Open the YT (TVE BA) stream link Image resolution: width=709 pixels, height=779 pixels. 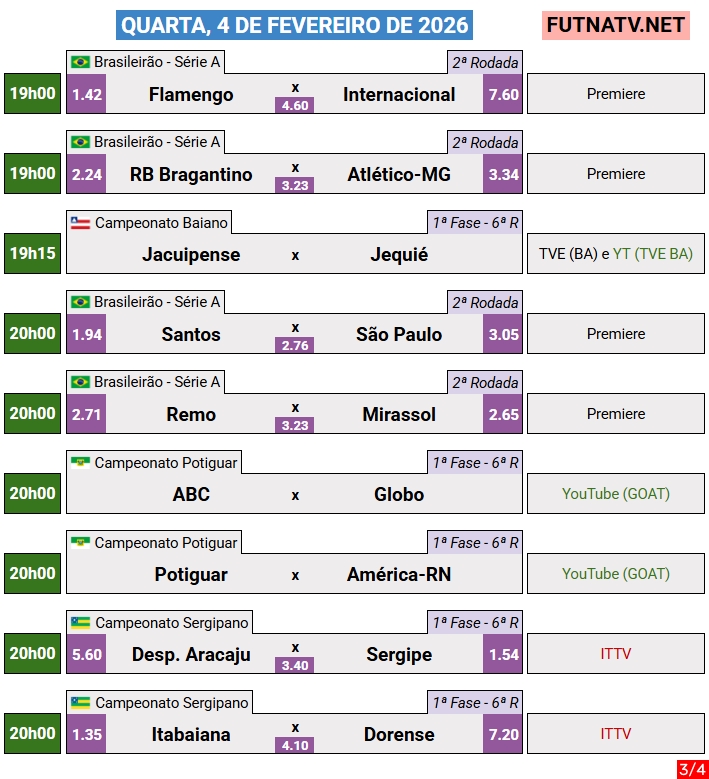point(652,254)
